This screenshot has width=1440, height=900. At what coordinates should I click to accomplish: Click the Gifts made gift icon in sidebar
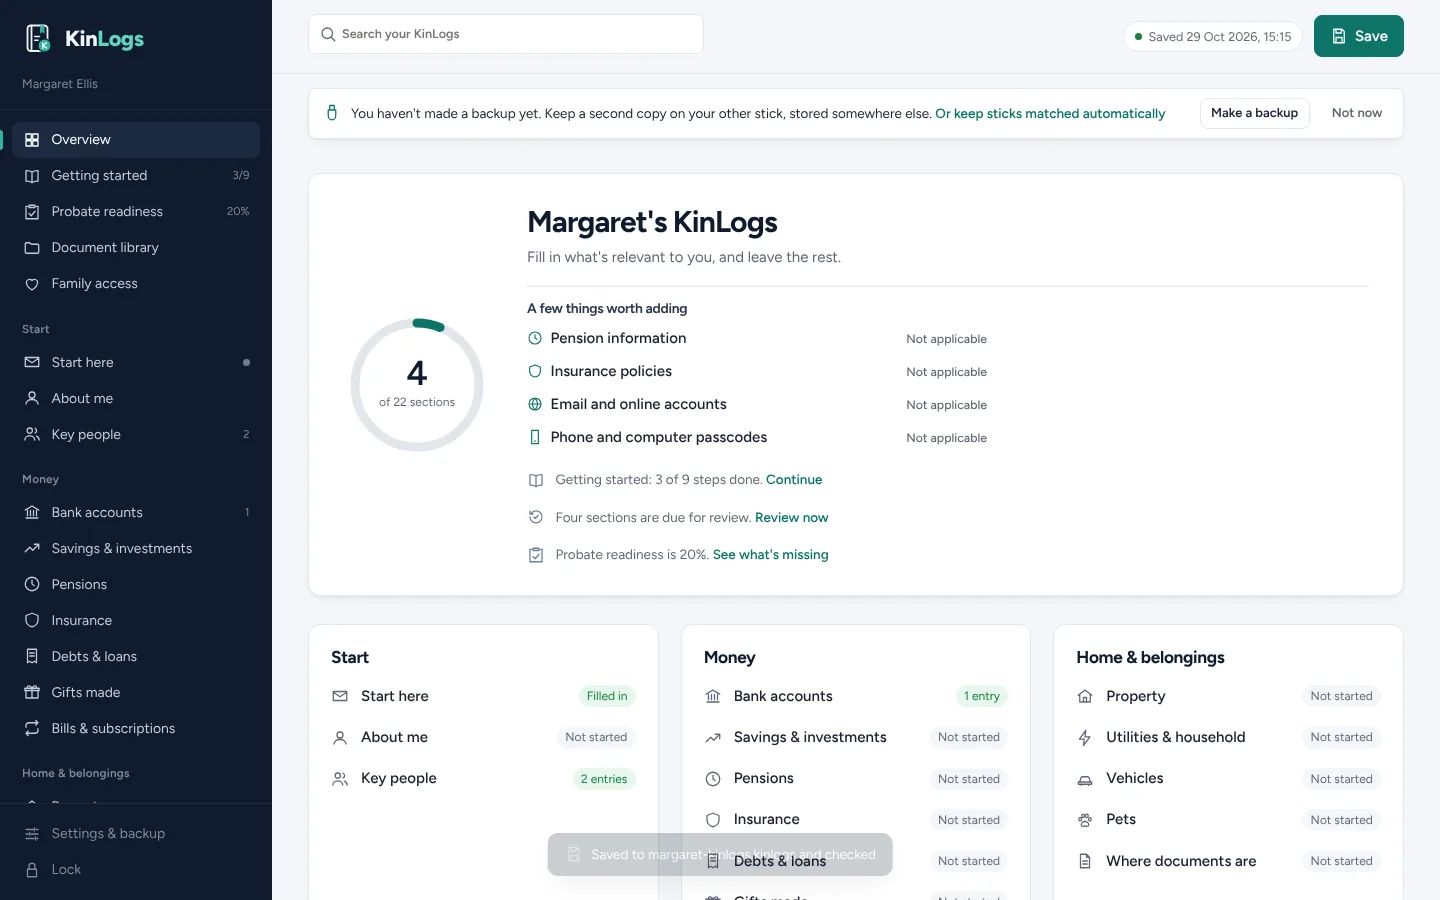[x=32, y=692]
